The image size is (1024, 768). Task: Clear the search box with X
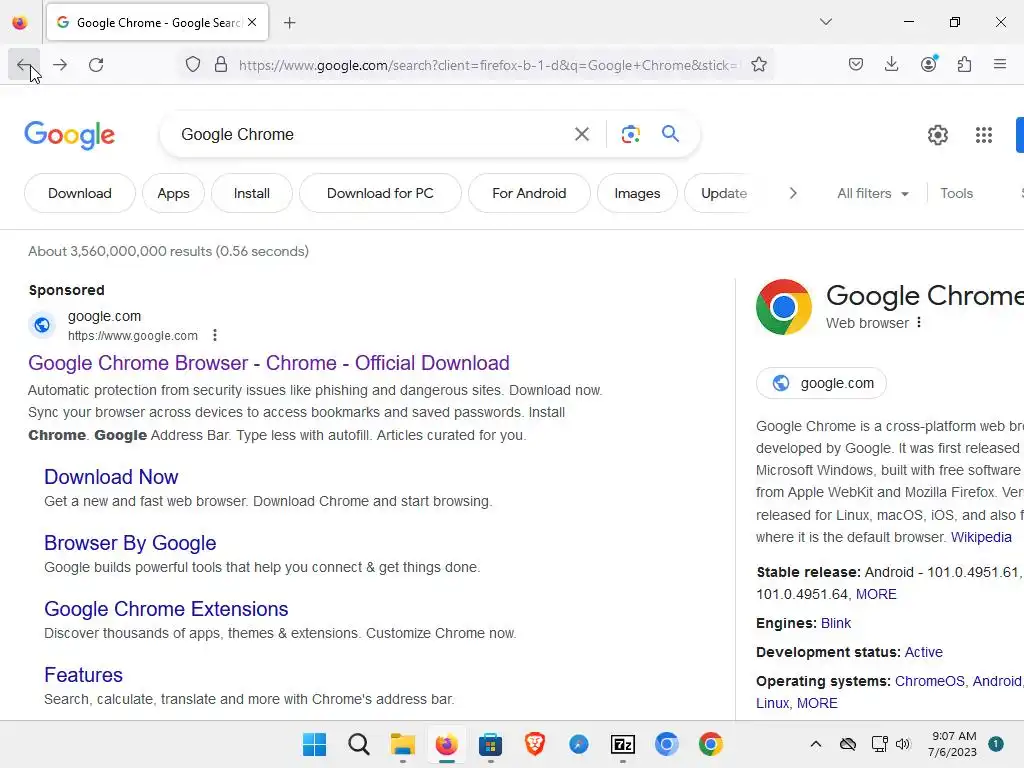click(x=581, y=135)
